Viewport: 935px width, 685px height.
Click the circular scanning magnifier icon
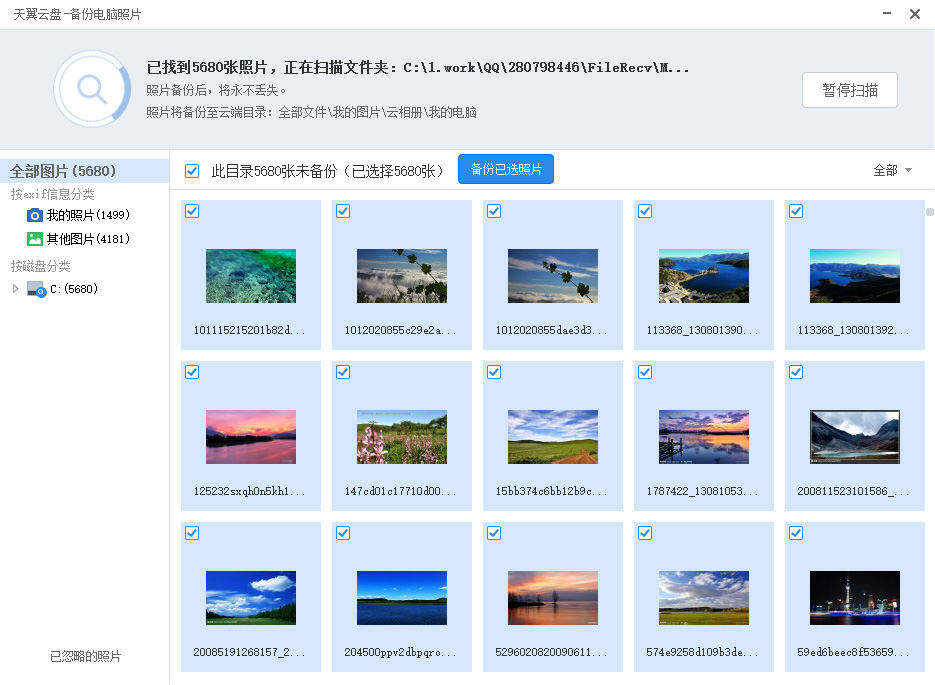[x=92, y=88]
